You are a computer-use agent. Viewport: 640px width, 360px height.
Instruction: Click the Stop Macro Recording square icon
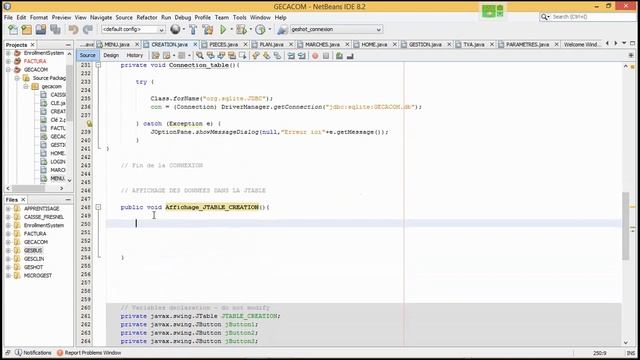click(x=326, y=56)
